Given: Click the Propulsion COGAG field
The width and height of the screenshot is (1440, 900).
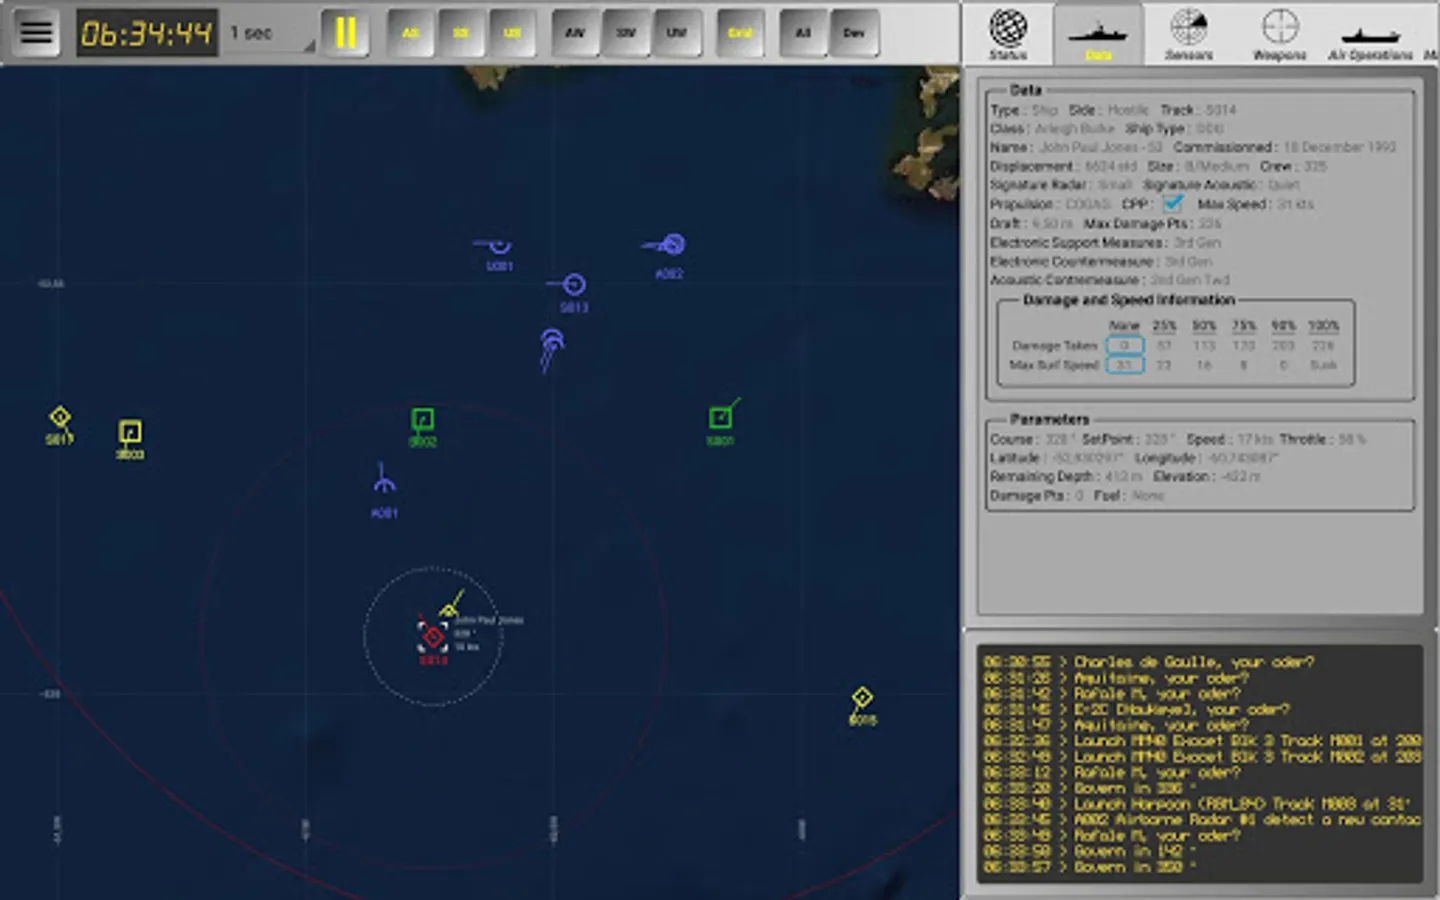Looking at the screenshot, I should [1051, 204].
